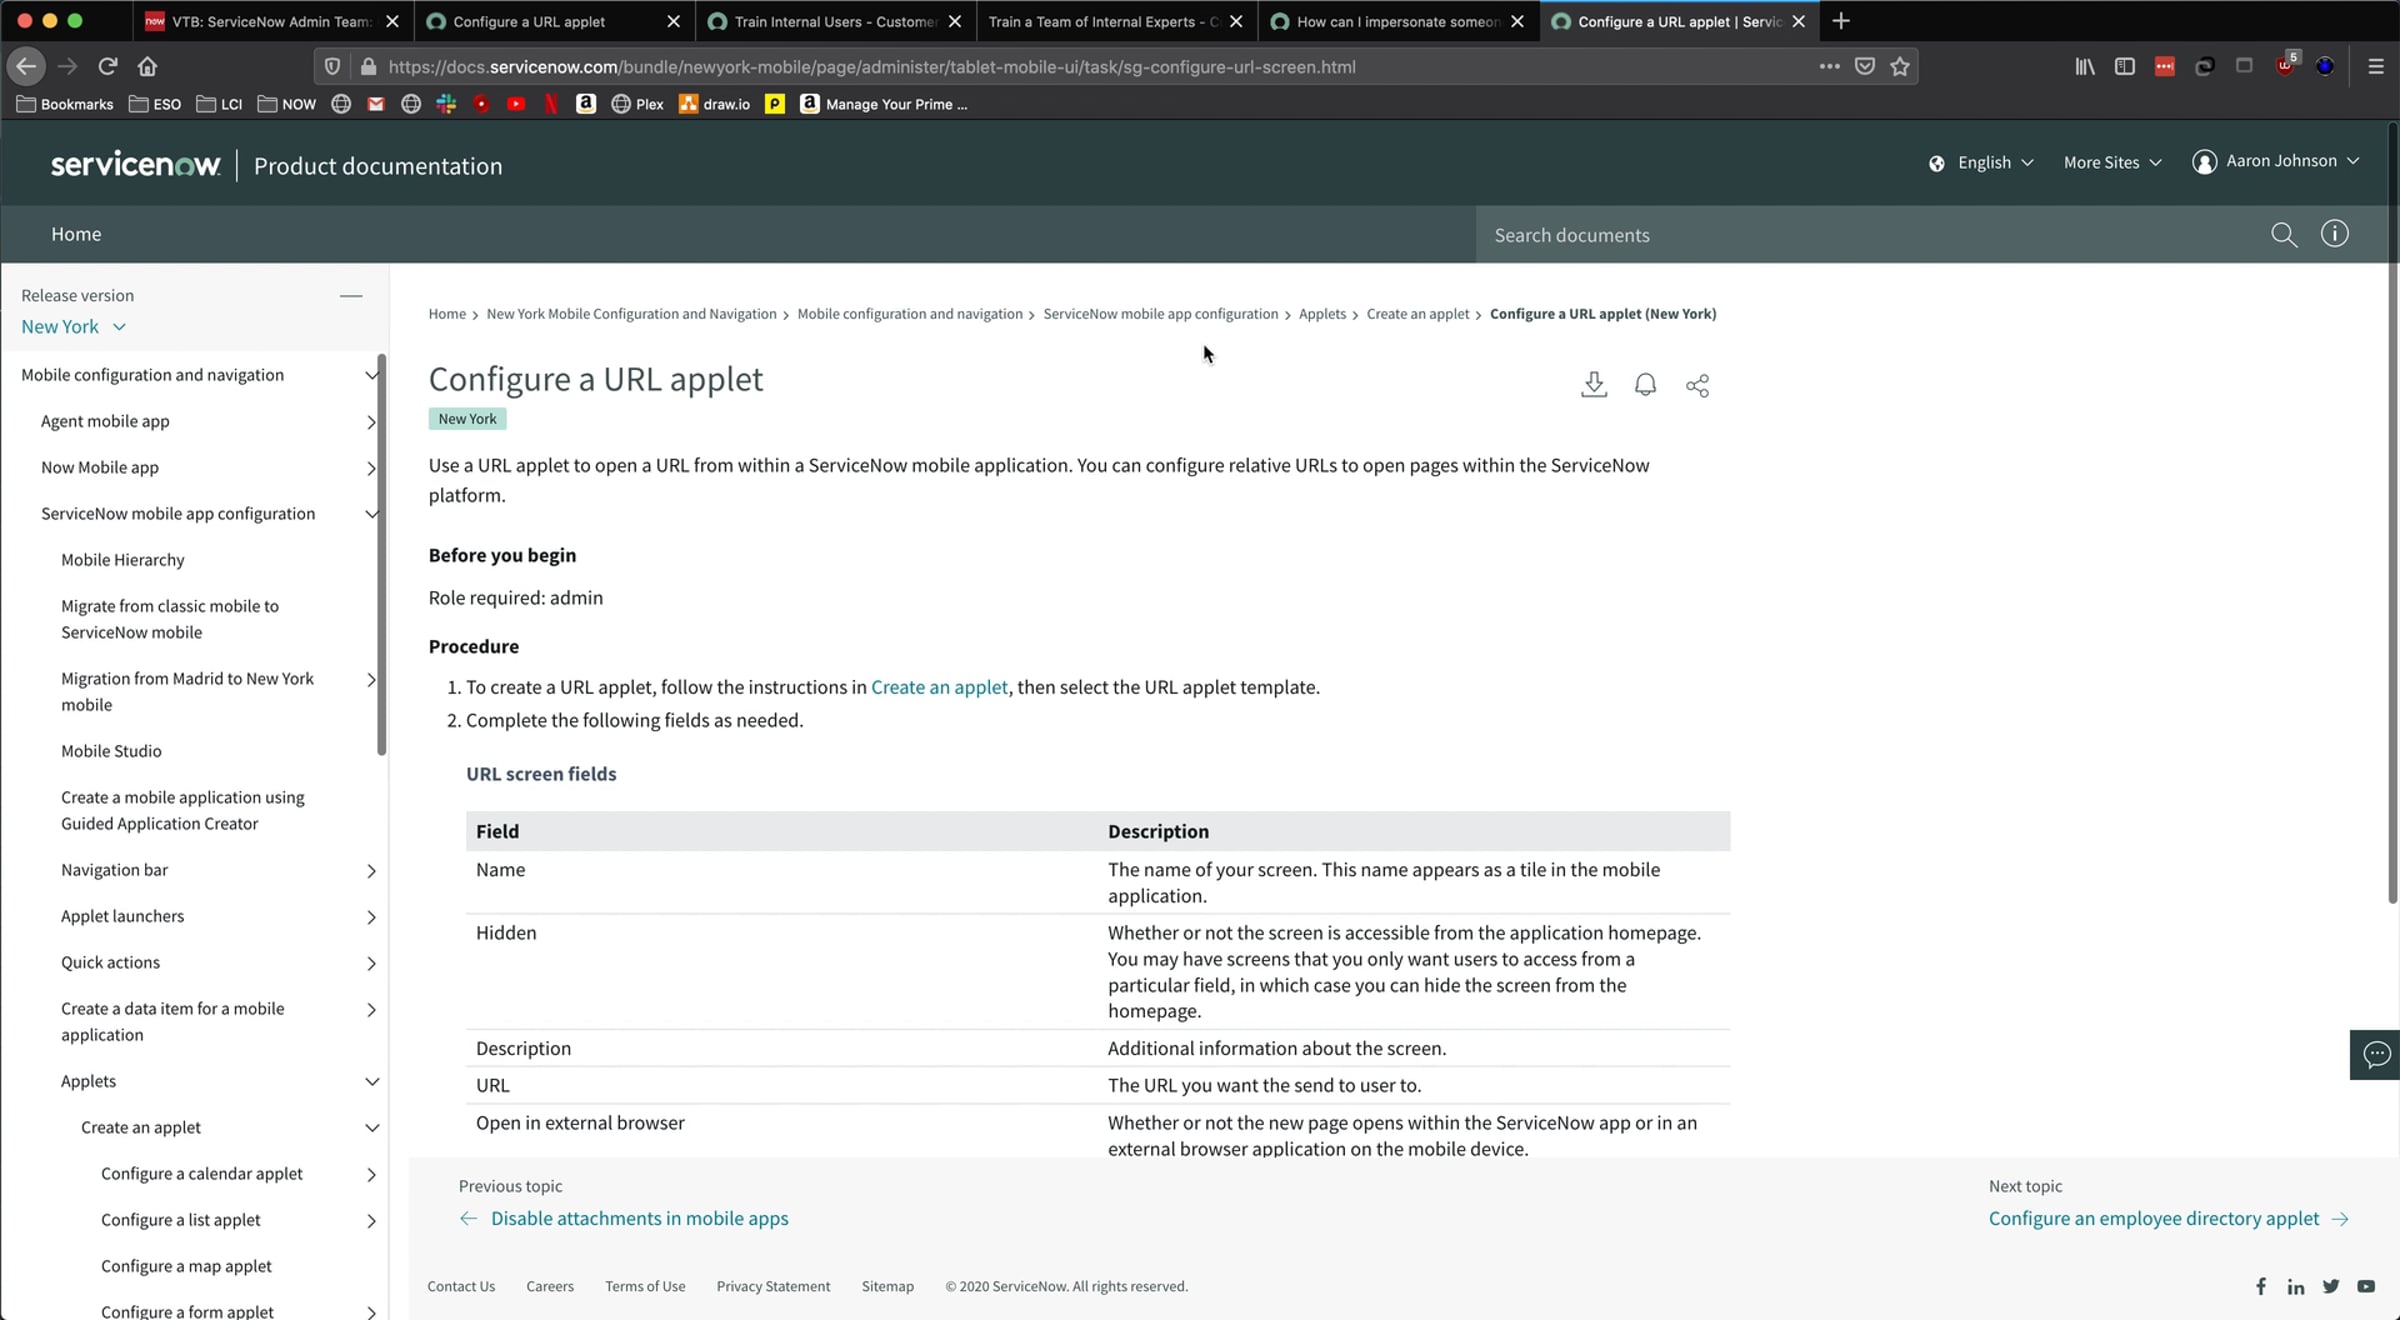Open Aaron Johnson account menu
2400x1320 pixels.
(2276, 162)
